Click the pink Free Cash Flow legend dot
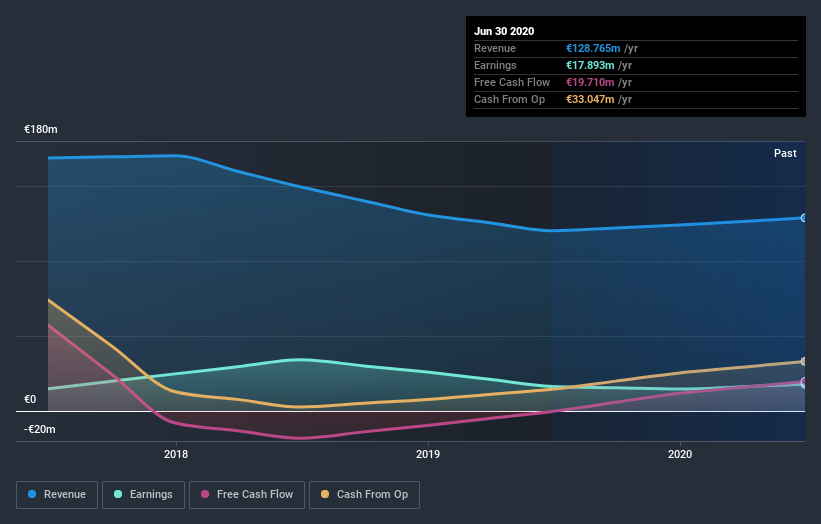This screenshot has height=524, width=821. coord(205,494)
